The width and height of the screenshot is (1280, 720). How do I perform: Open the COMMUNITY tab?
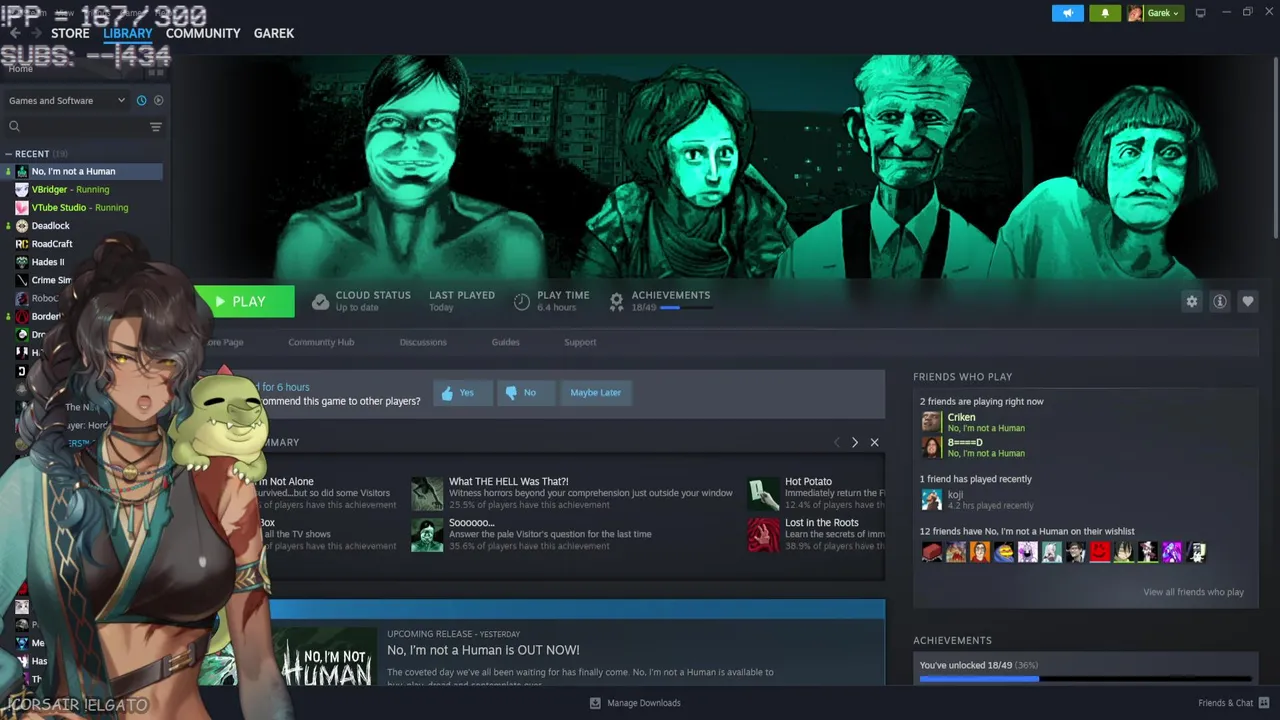click(203, 33)
